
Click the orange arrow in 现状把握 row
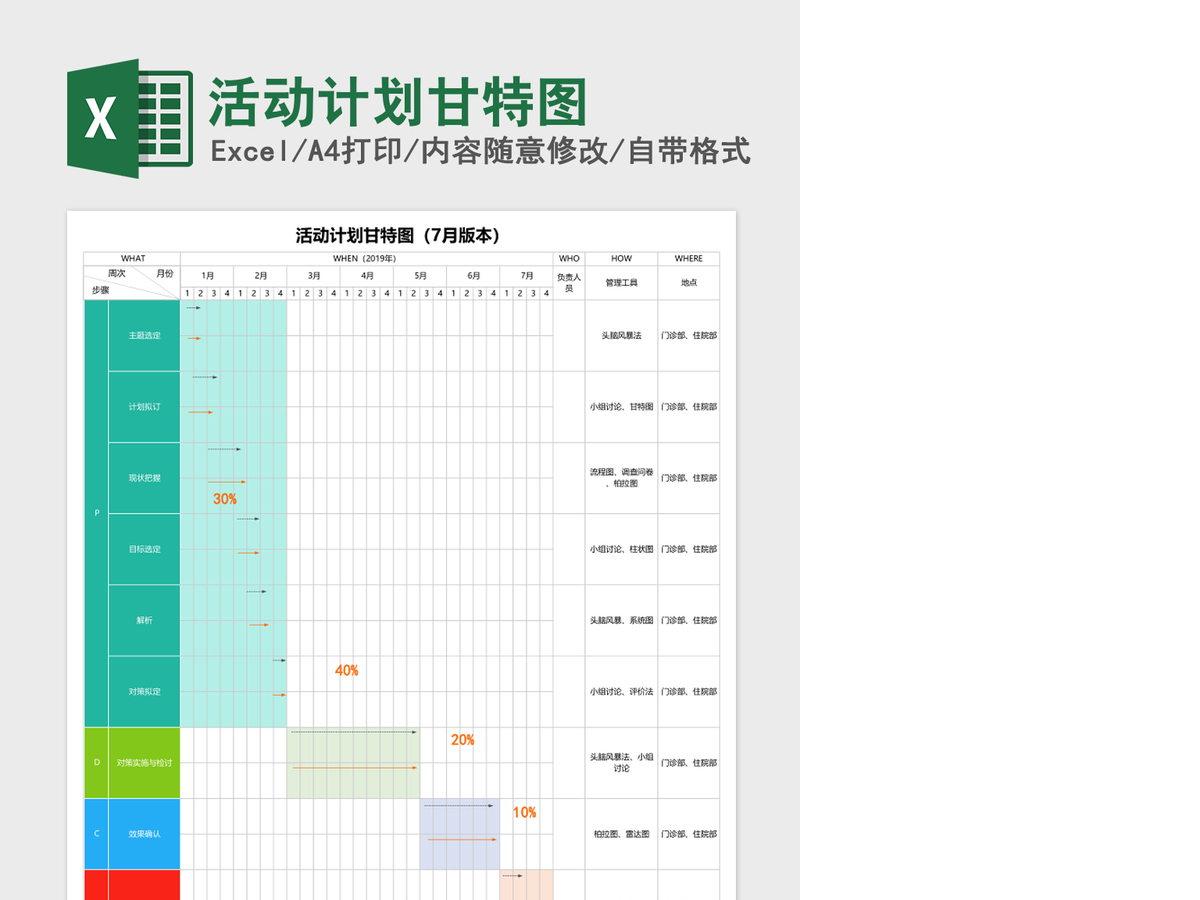click(227, 482)
